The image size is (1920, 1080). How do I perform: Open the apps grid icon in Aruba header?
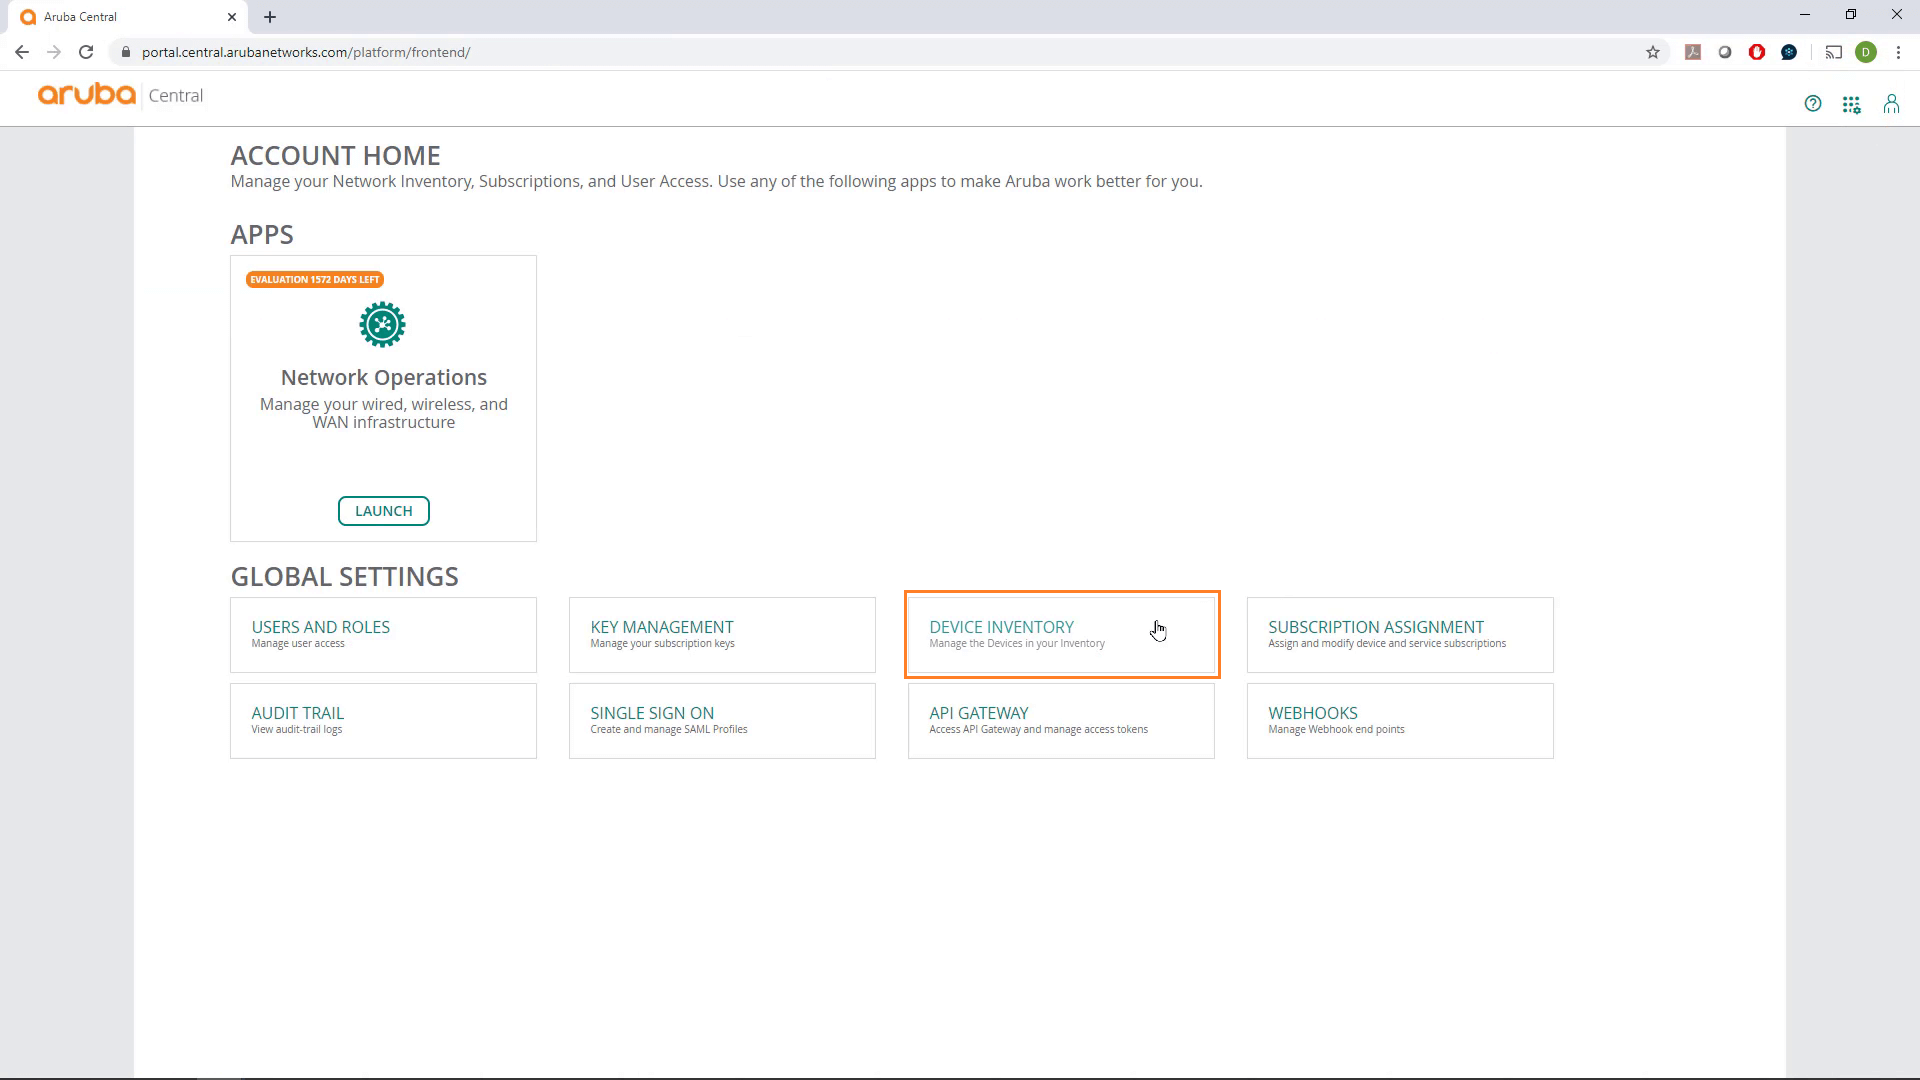1852,103
